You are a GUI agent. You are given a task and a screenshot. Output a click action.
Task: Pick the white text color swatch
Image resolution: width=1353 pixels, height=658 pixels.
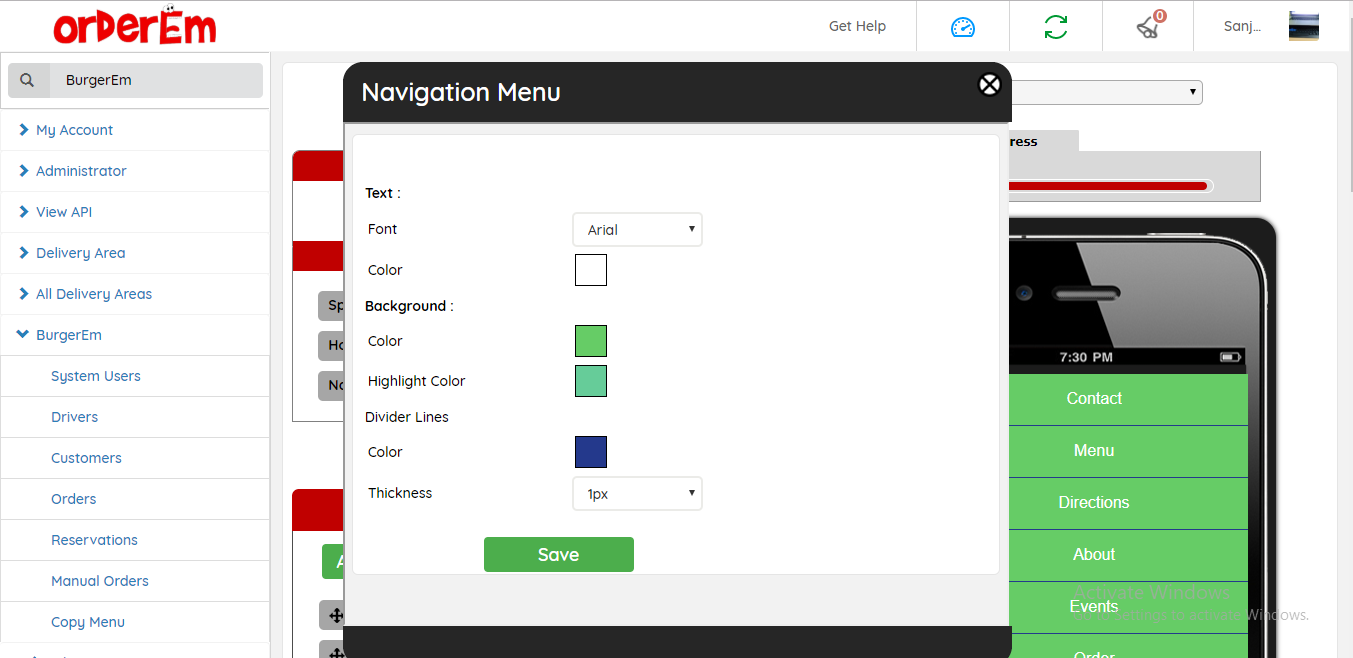tap(590, 270)
